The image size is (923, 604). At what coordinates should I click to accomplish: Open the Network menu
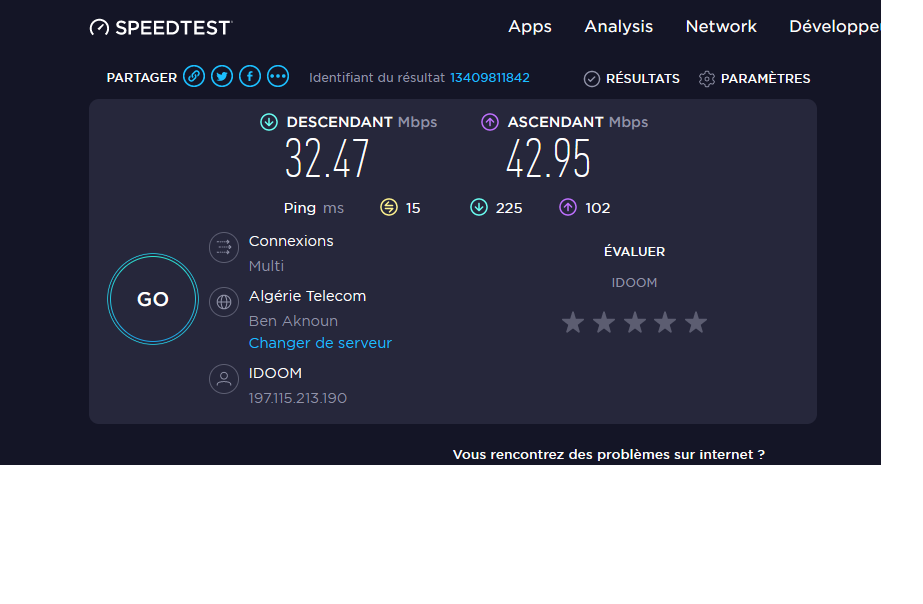[x=721, y=26]
